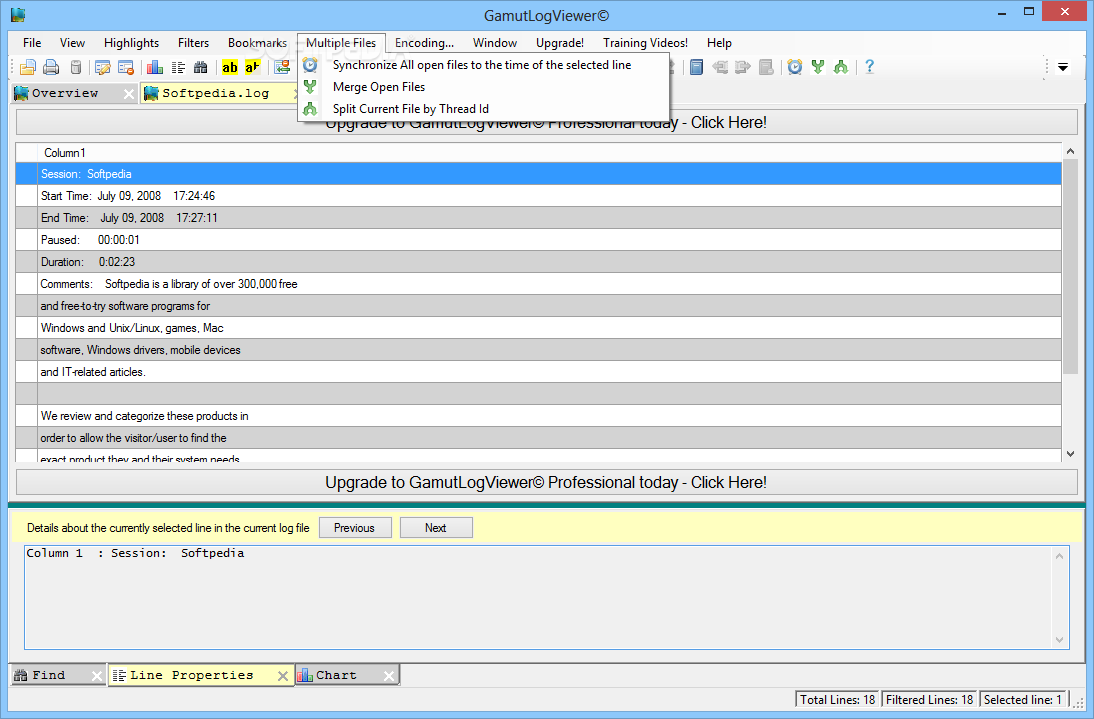
Task: Close the Overview tab
Action: tap(129, 93)
